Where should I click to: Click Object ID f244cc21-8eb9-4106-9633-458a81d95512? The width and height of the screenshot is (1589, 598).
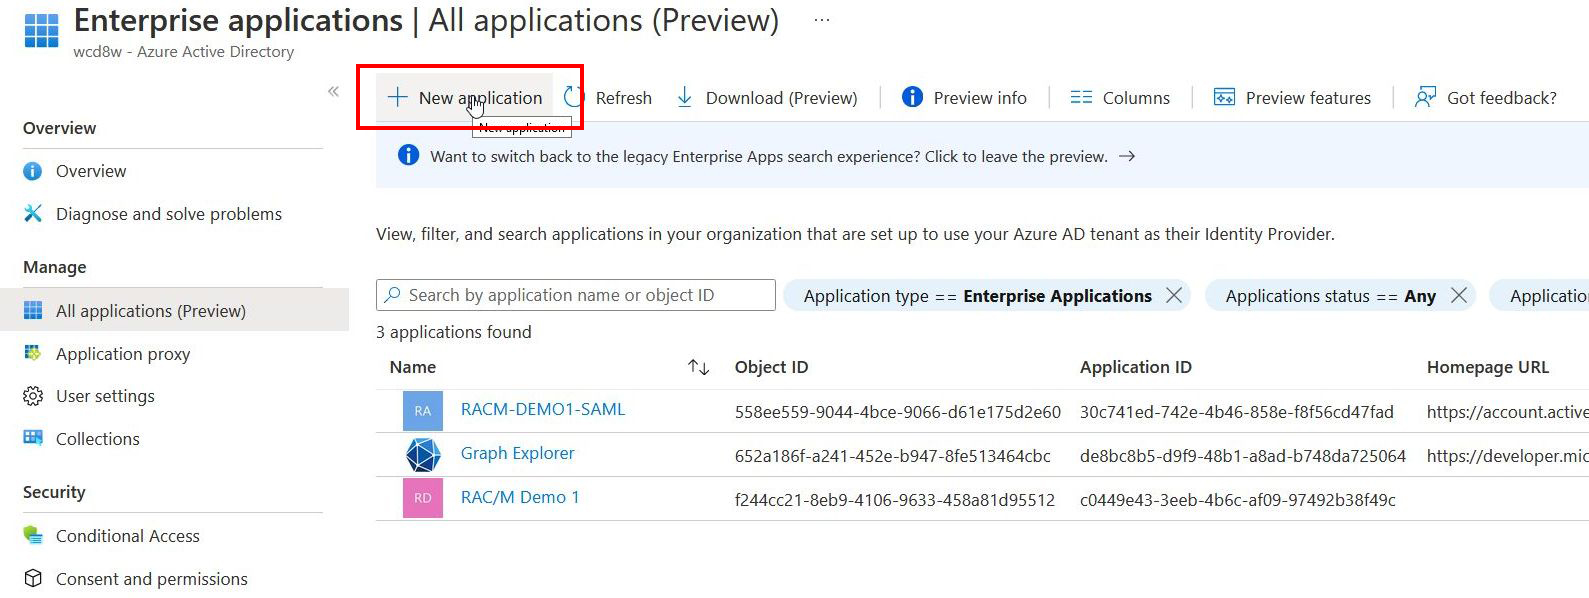[x=895, y=500]
